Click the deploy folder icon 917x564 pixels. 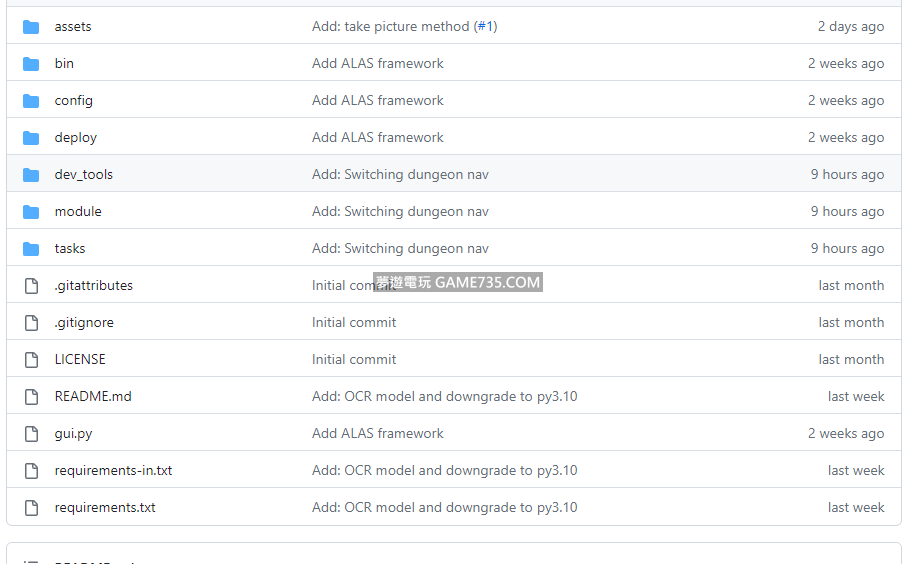31,138
